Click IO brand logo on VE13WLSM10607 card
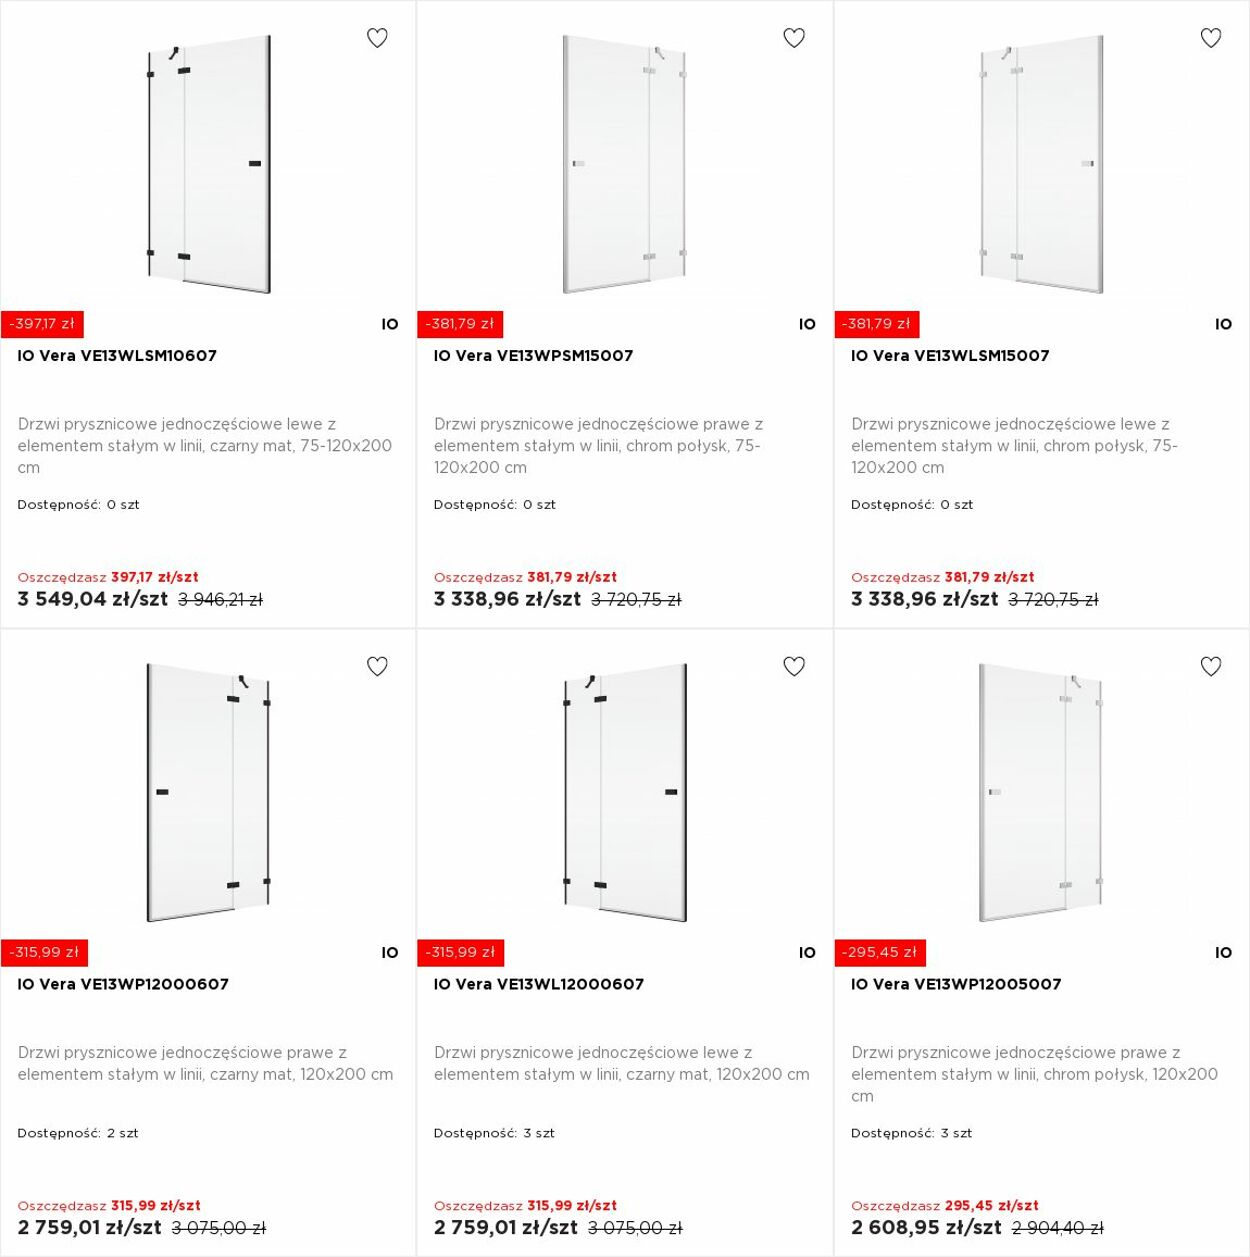1250x1257 pixels. (x=390, y=324)
